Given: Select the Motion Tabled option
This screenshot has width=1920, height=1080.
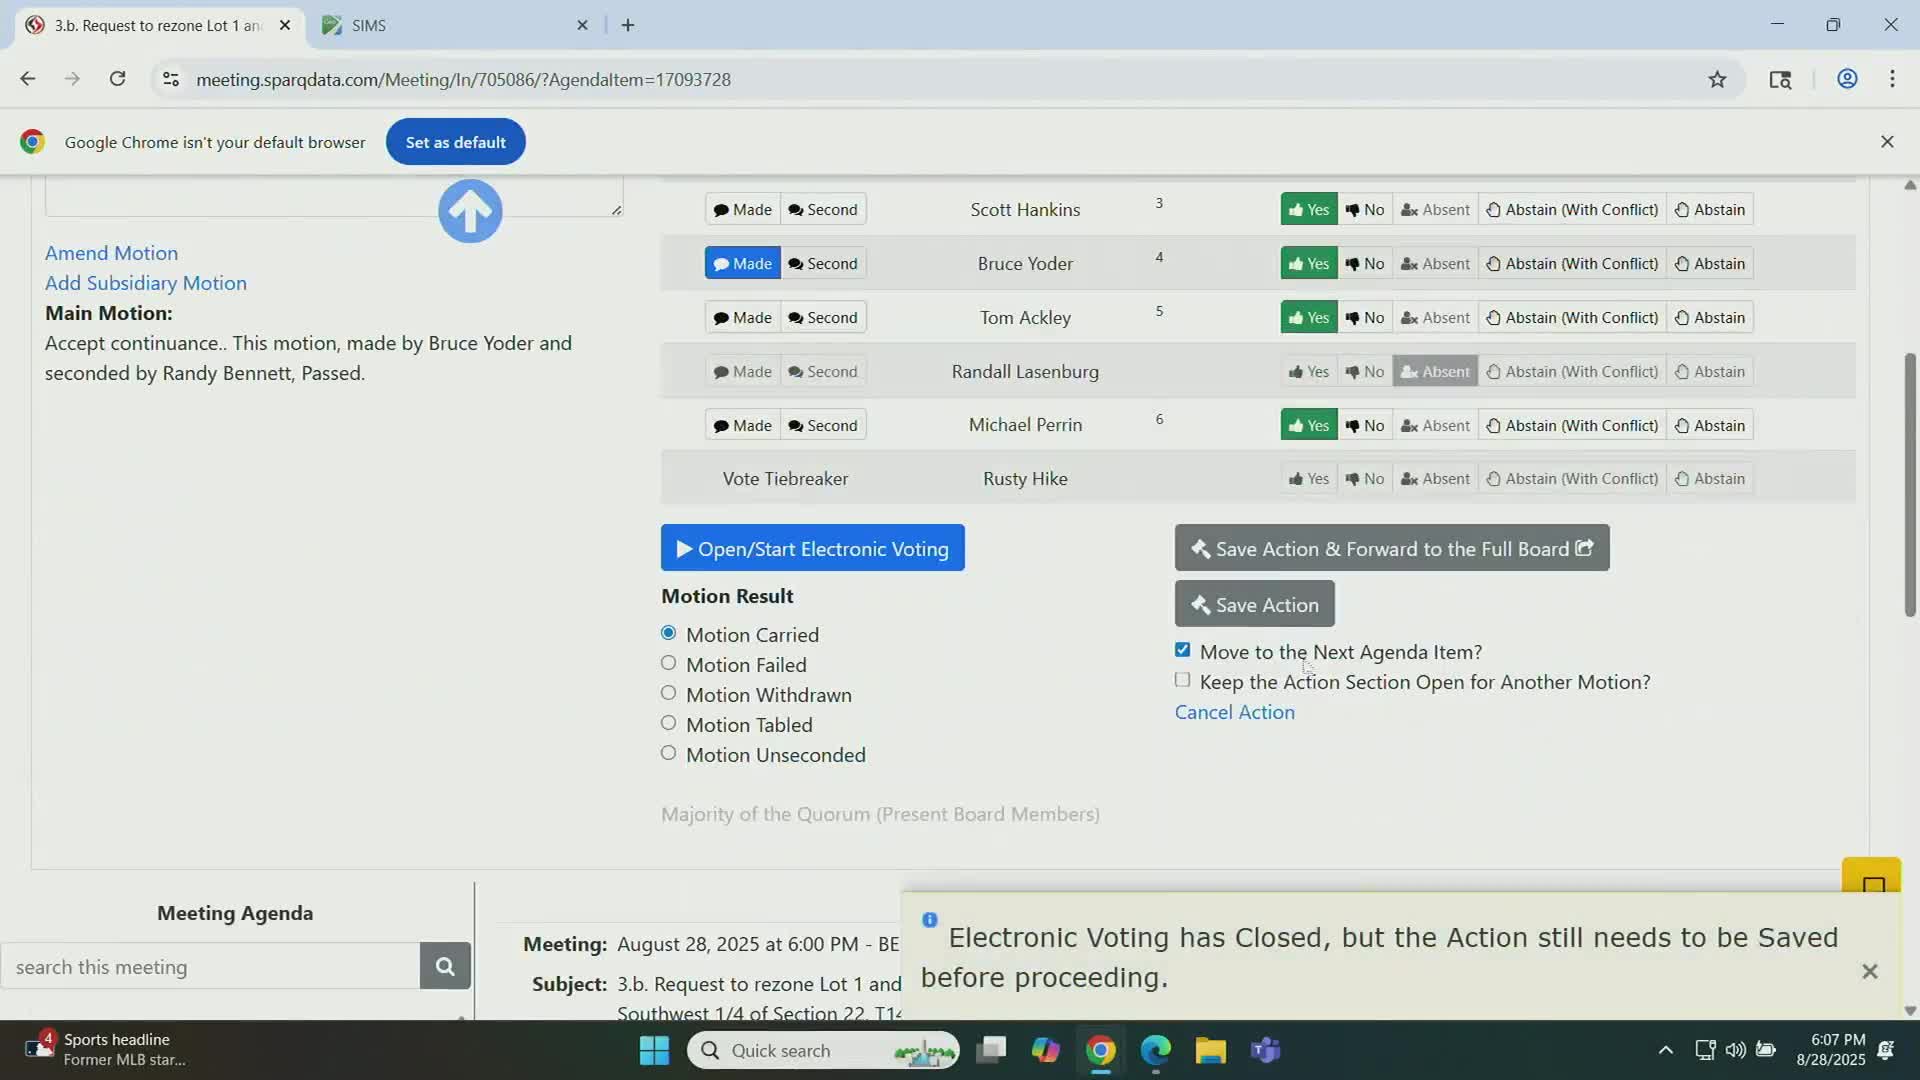Looking at the screenshot, I should pyautogui.click(x=668, y=723).
